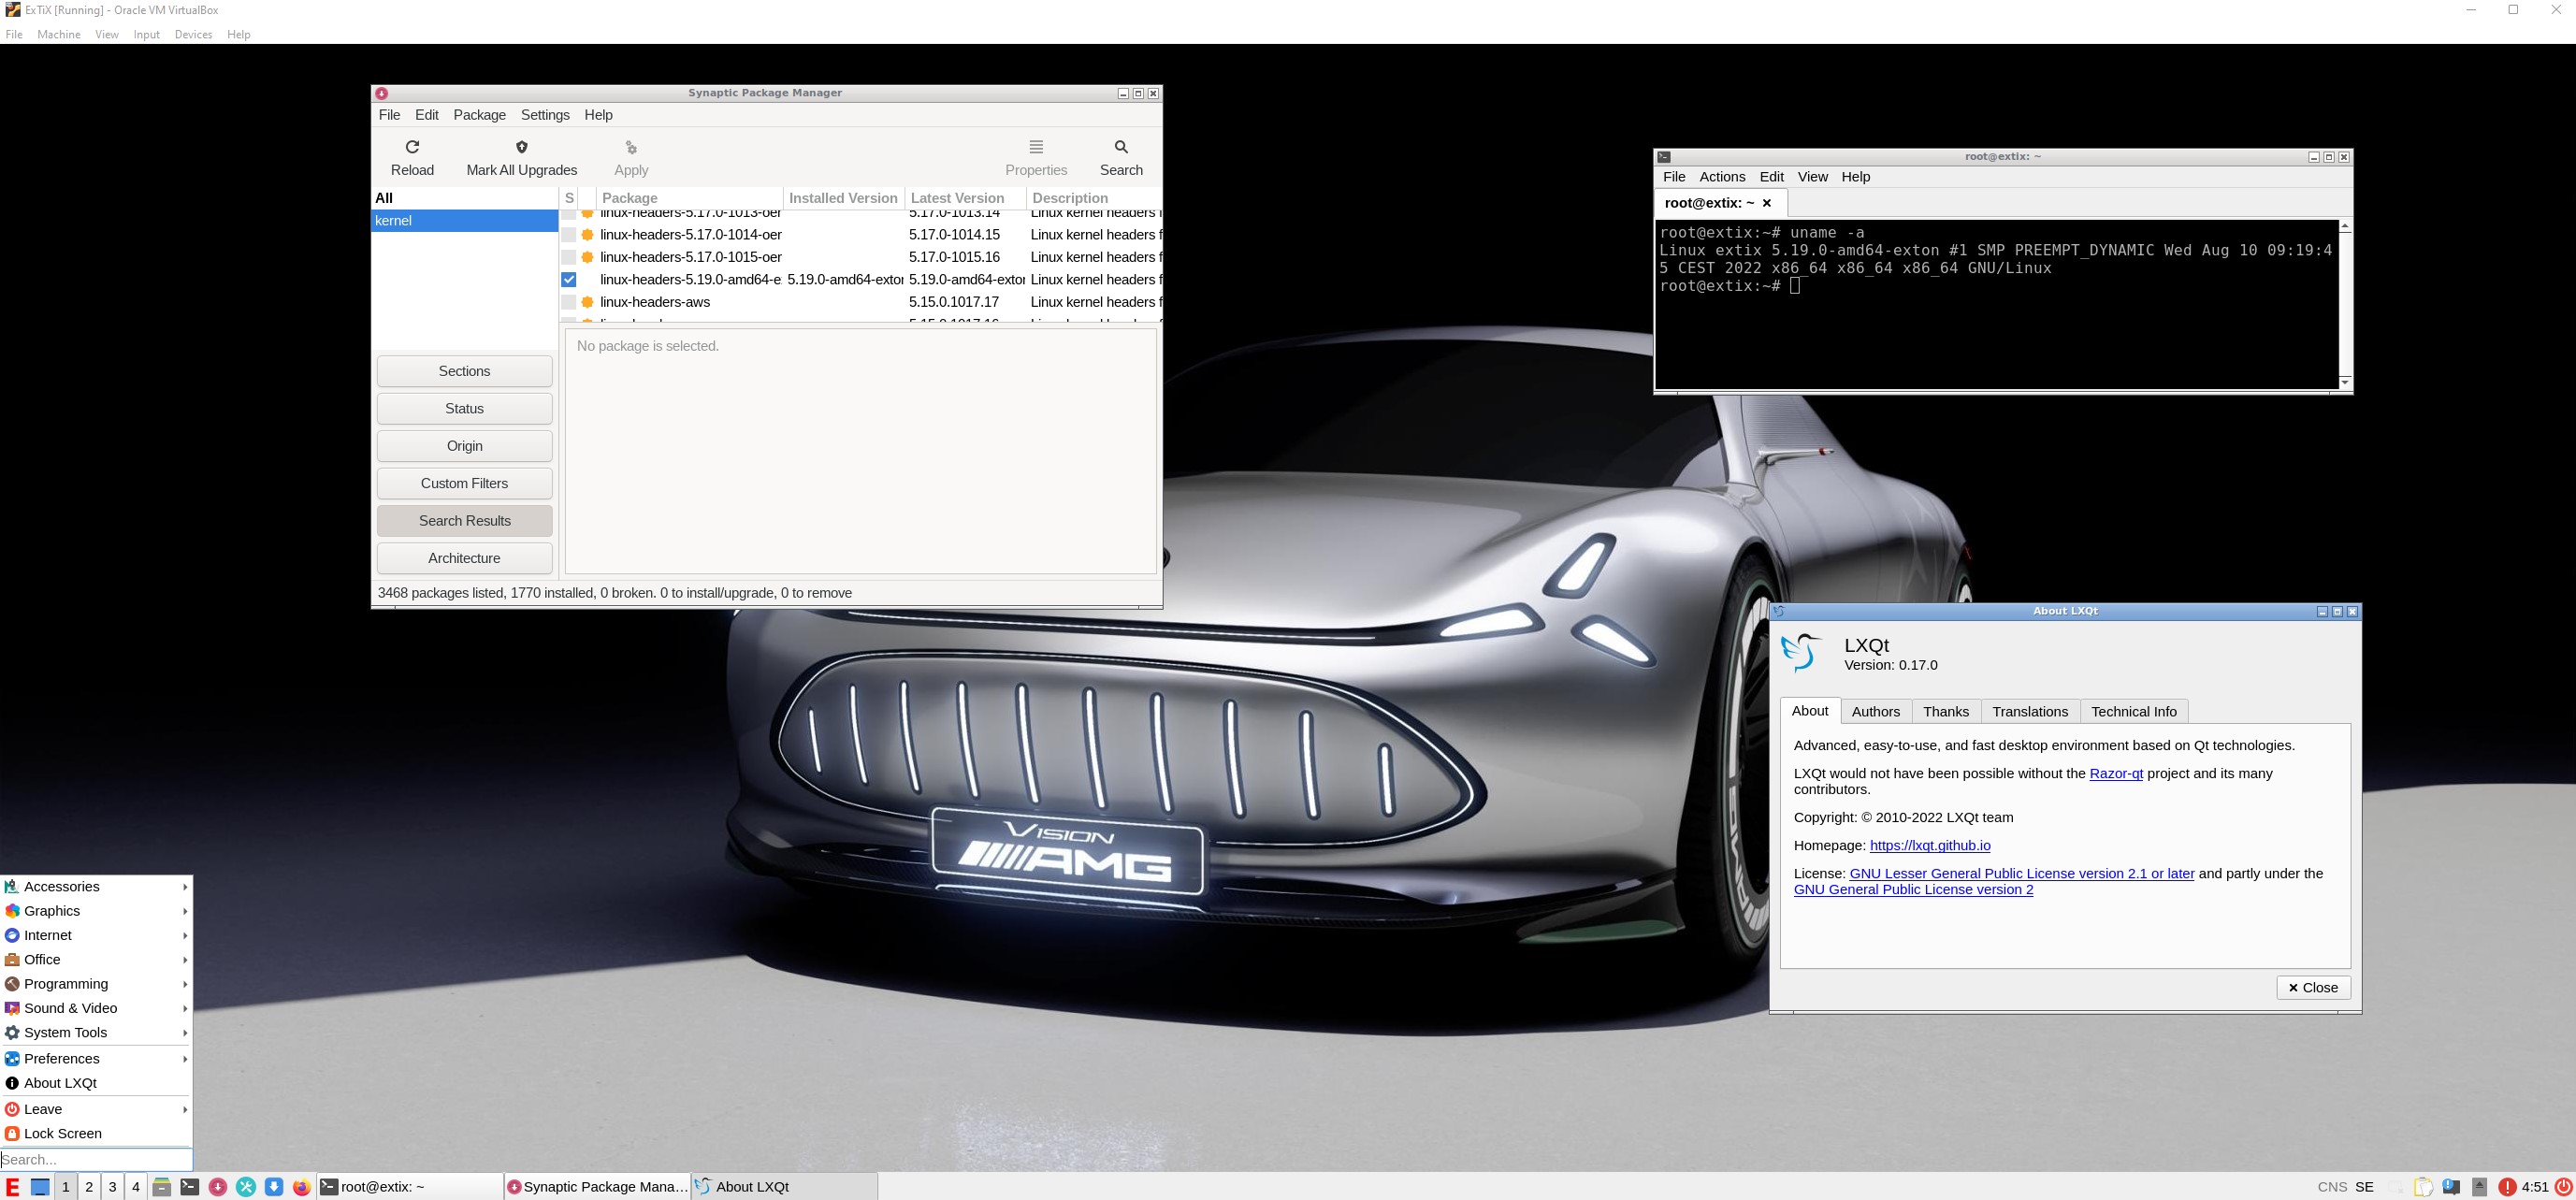Switch to the Technical Info tab

point(2134,712)
